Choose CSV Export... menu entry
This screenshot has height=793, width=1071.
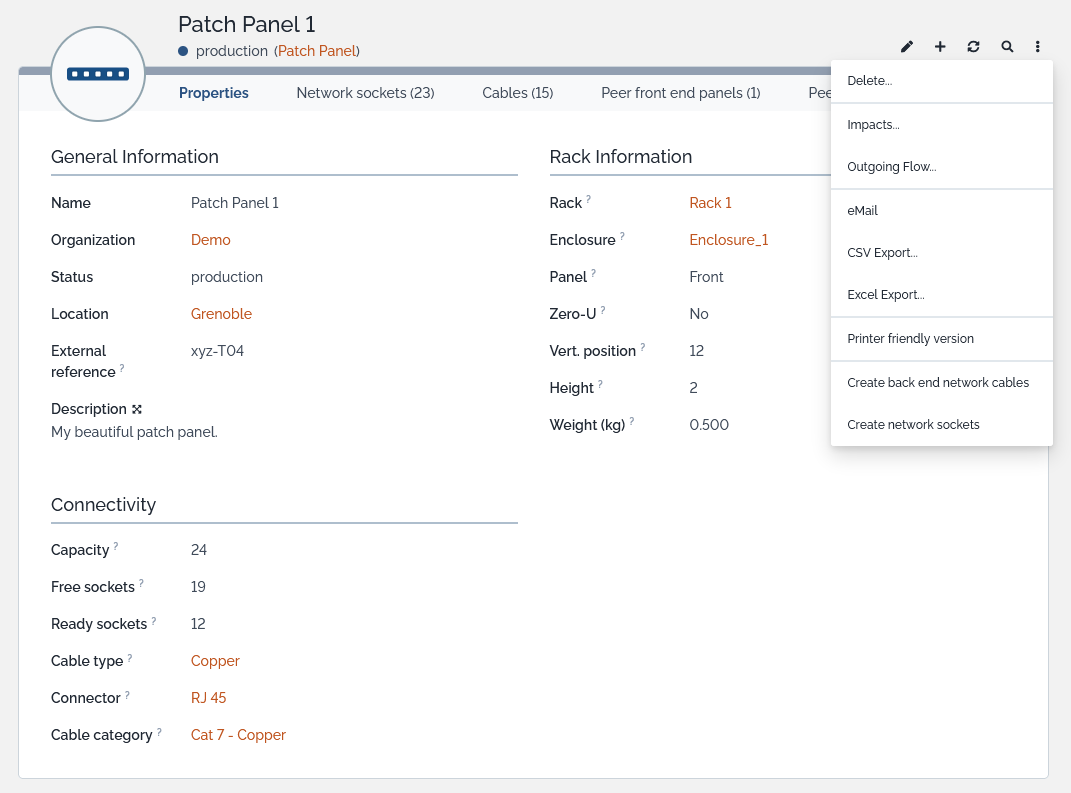coord(882,253)
